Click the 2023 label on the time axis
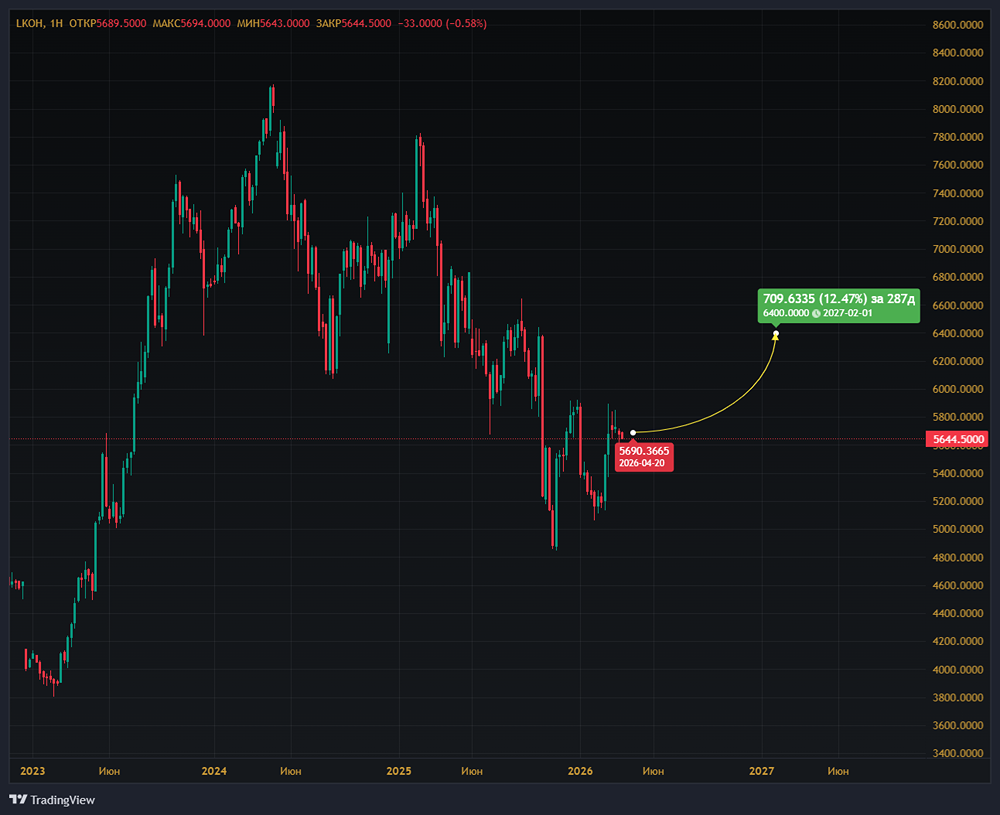 tap(32, 771)
